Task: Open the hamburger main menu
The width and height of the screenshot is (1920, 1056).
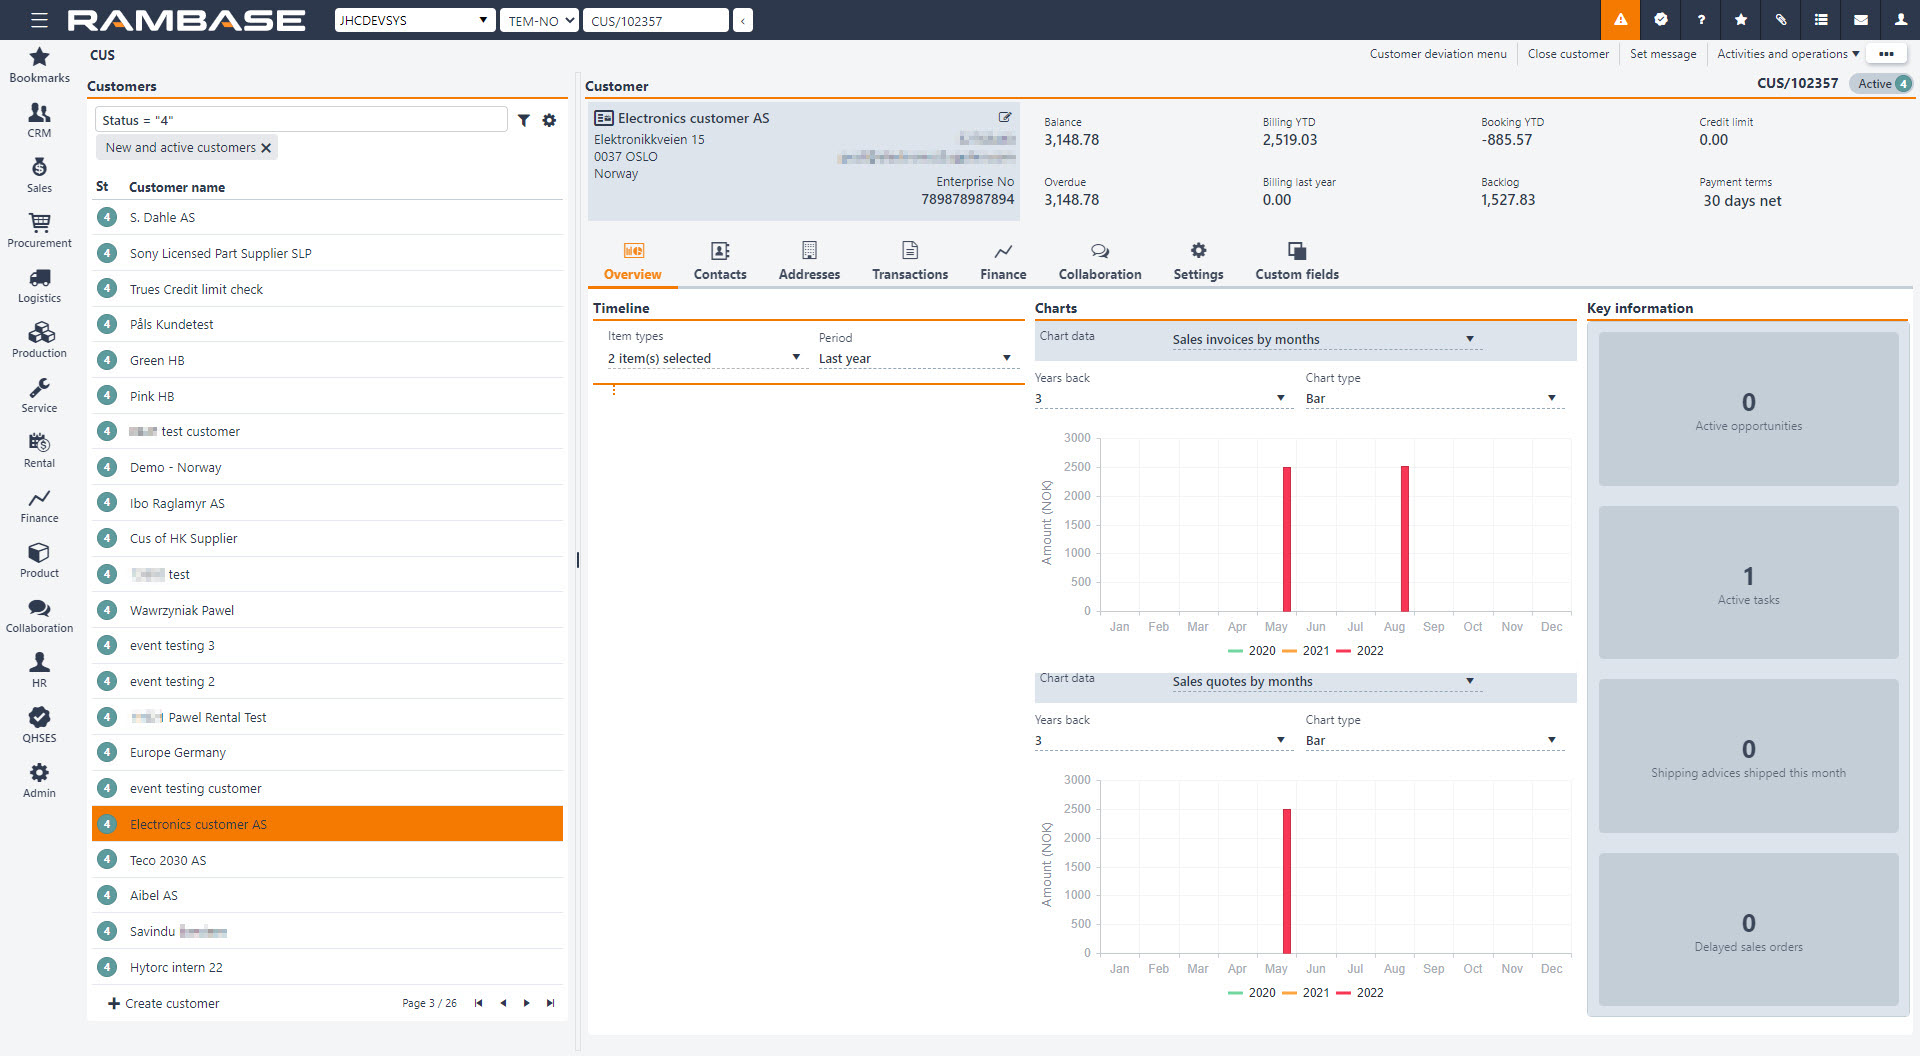Action: coord(39,20)
